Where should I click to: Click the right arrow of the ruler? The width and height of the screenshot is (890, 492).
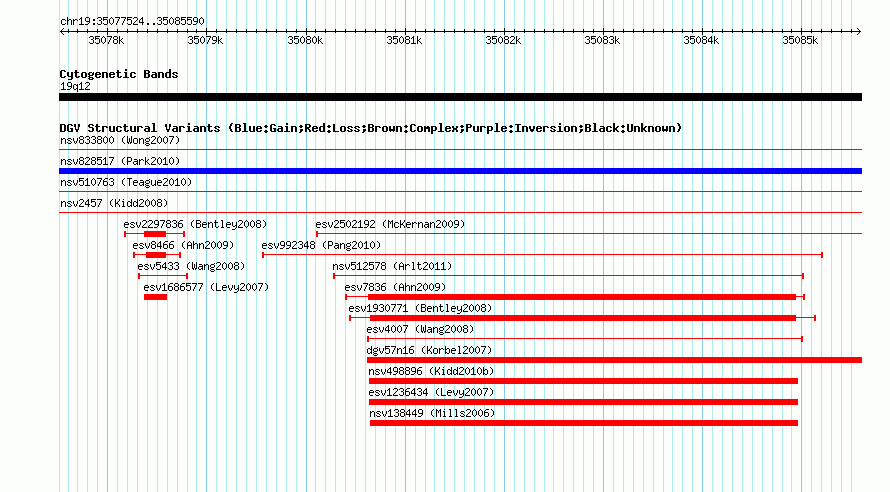[x=858, y=31]
